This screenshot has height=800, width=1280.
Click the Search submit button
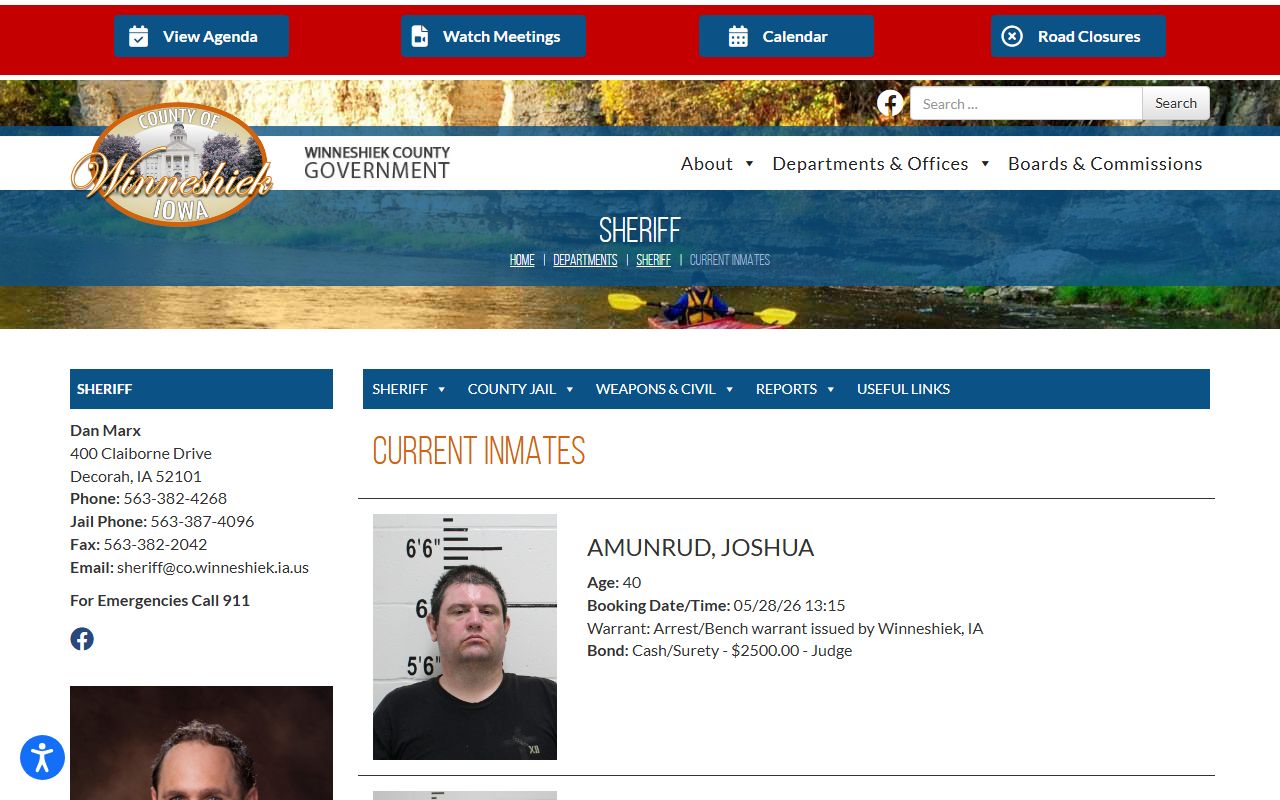(1176, 103)
